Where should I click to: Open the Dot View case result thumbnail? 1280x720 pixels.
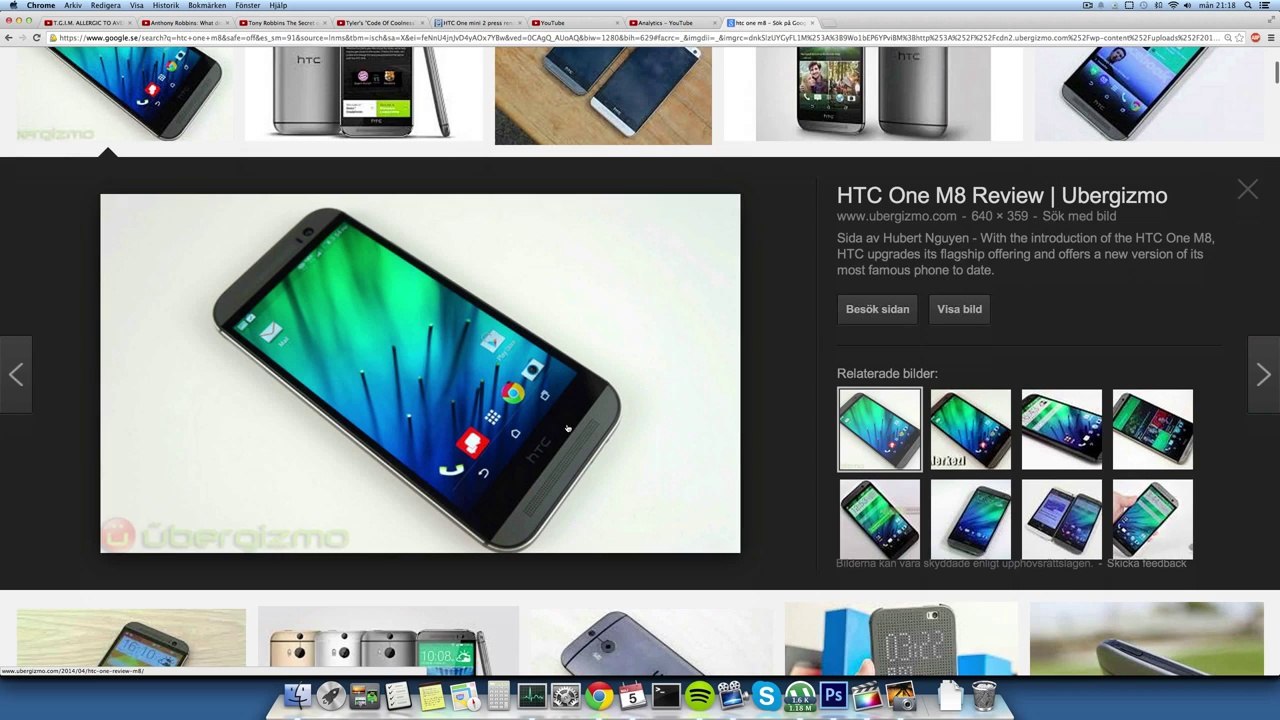901,639
